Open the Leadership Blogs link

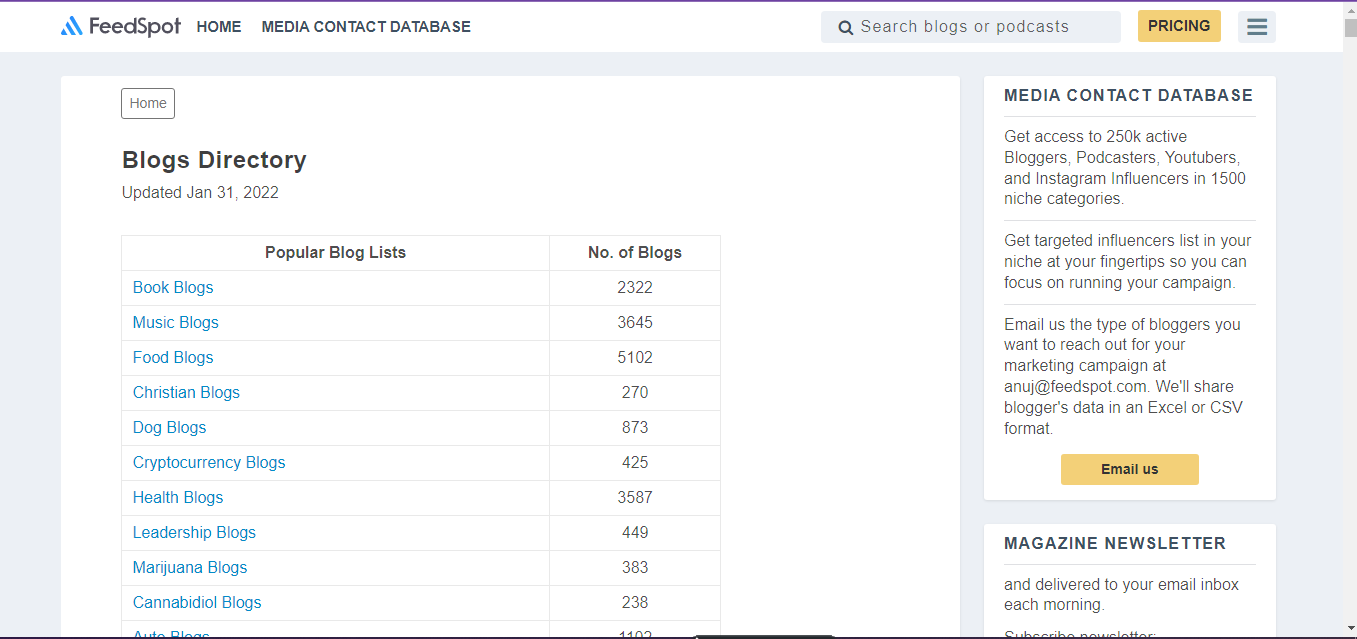coord(194,533)
